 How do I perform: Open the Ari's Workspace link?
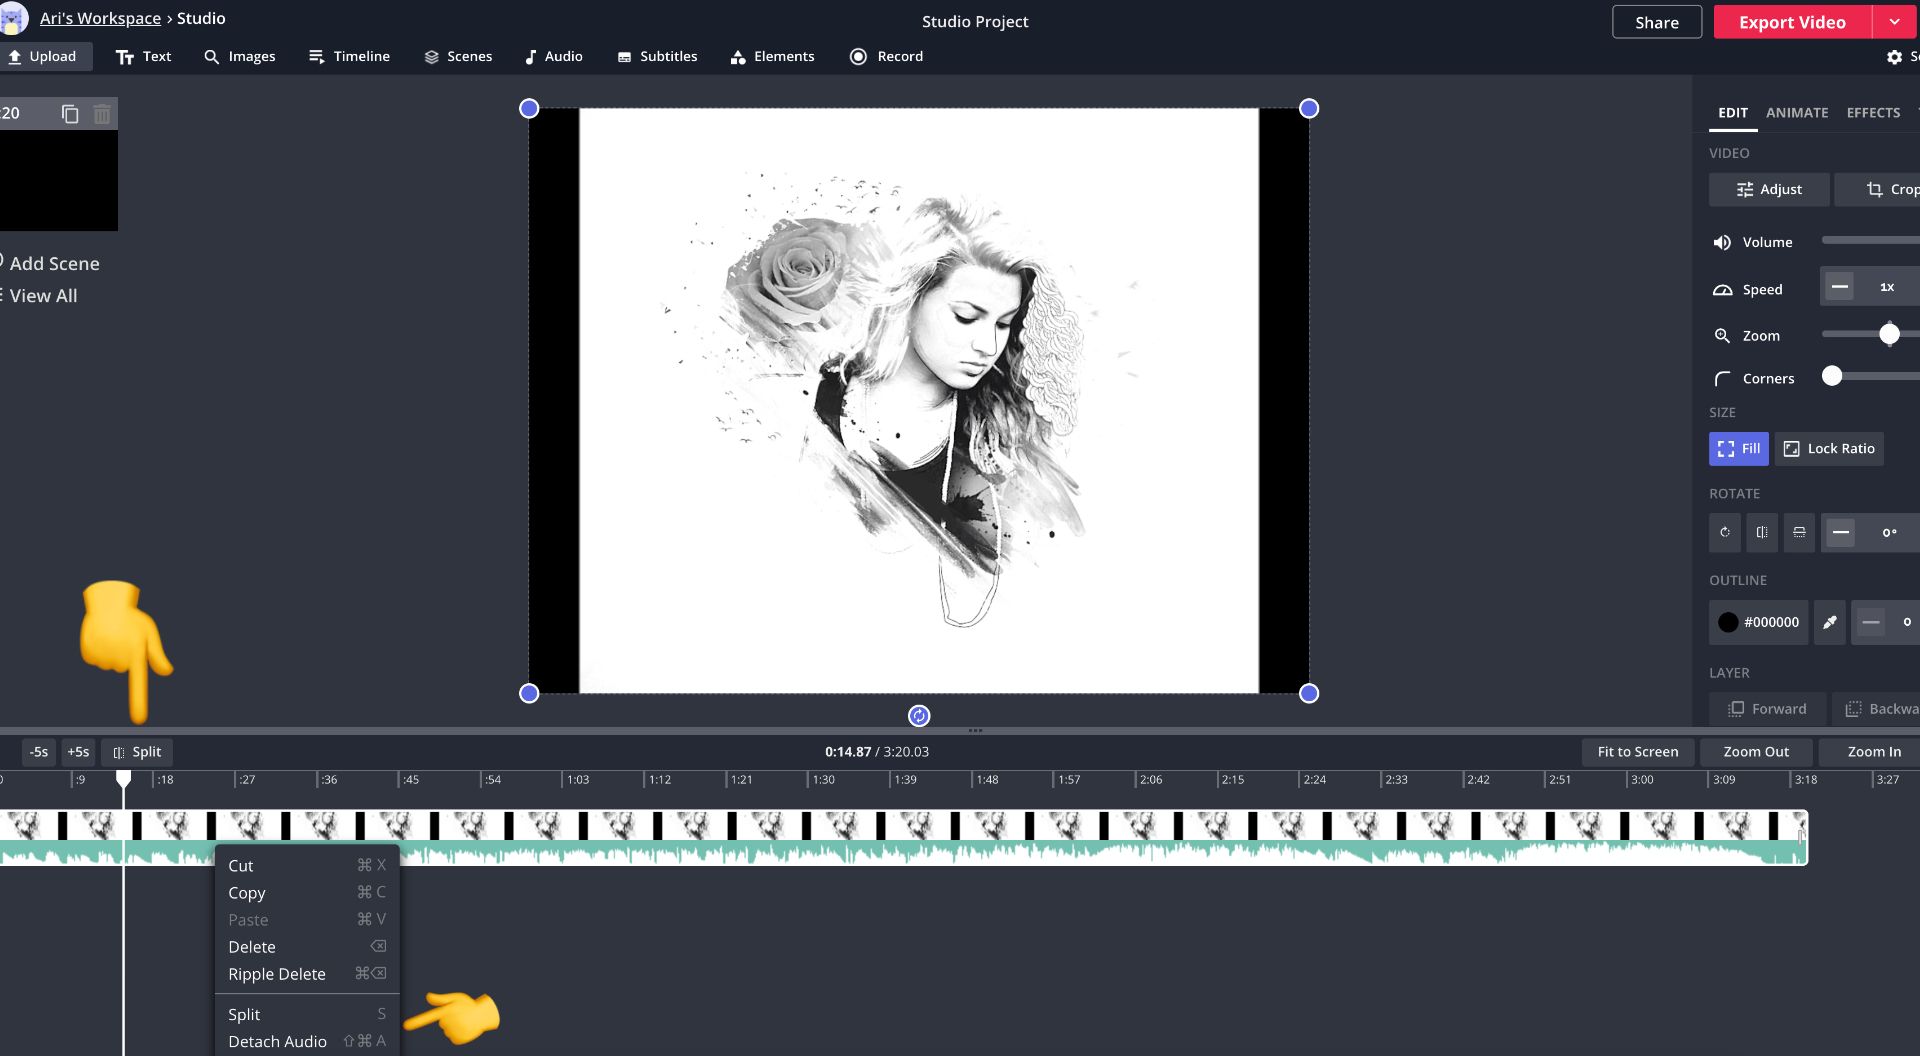(100, 18)
